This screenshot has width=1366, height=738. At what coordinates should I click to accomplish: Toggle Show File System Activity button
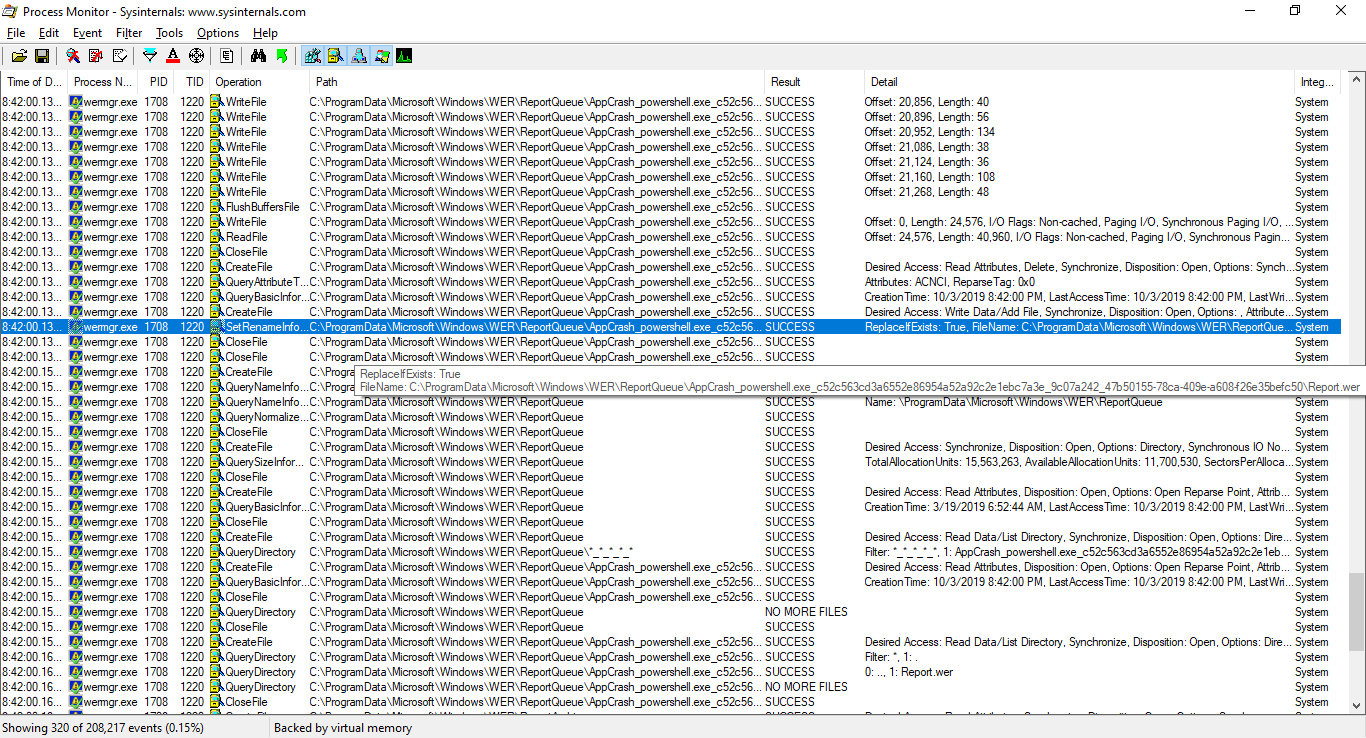click(335, 56)
